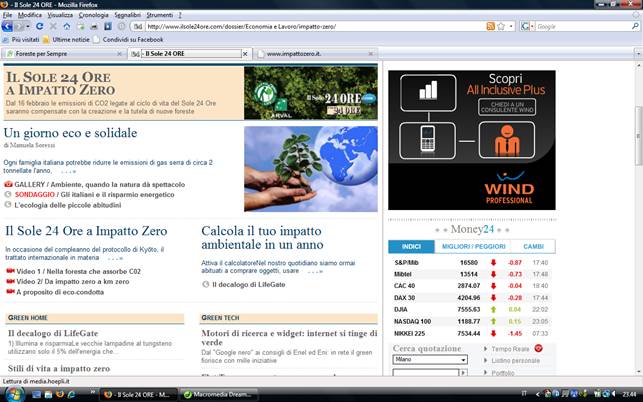Screen dimensions: 643x402
Task: Open the article Un giorno eco e solidale
Action: (70, 133)
